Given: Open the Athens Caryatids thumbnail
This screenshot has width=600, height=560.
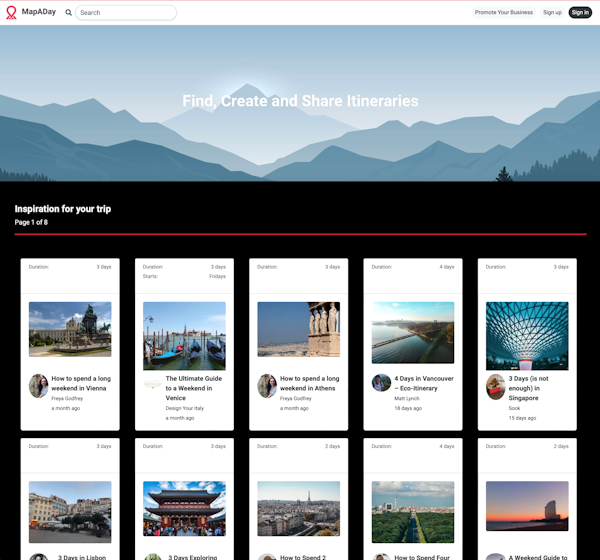Looking at the screenshot, I should 298,330.
